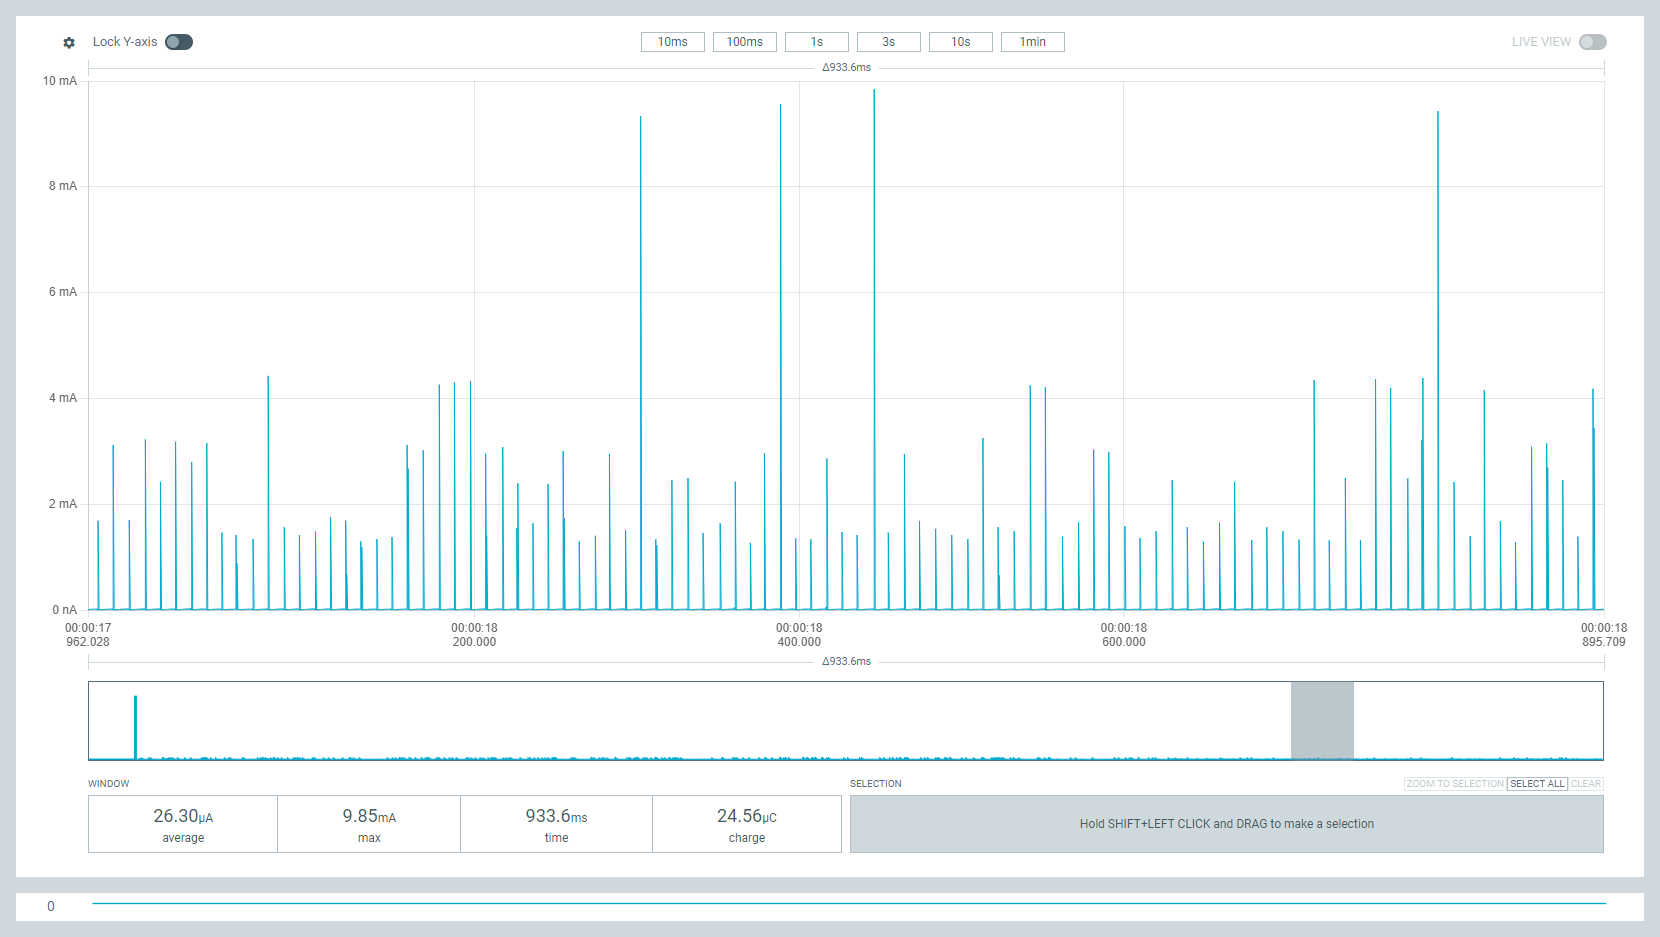Viewport: 1660px width, 937px height.
Task: Click the digital channel 0 line
Action: [x=848, y=904]
